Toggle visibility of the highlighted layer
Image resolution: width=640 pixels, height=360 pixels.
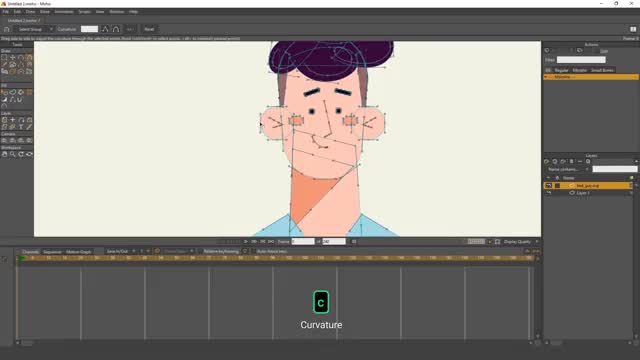tap(549, 186)
